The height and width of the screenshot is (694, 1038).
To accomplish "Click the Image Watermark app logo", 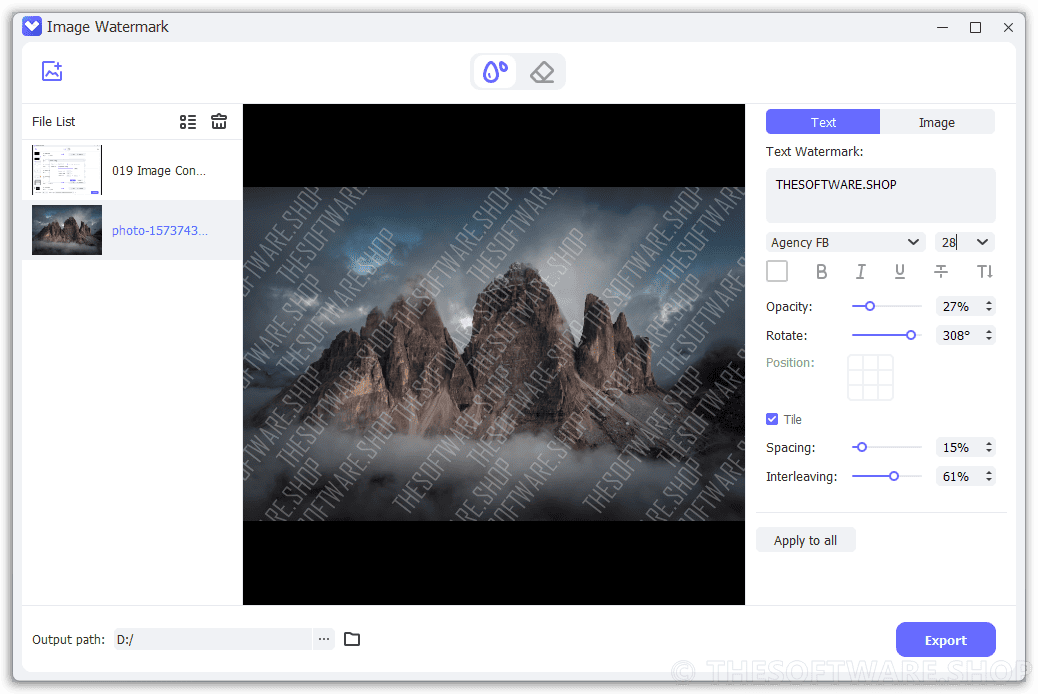I will point(32,26).
